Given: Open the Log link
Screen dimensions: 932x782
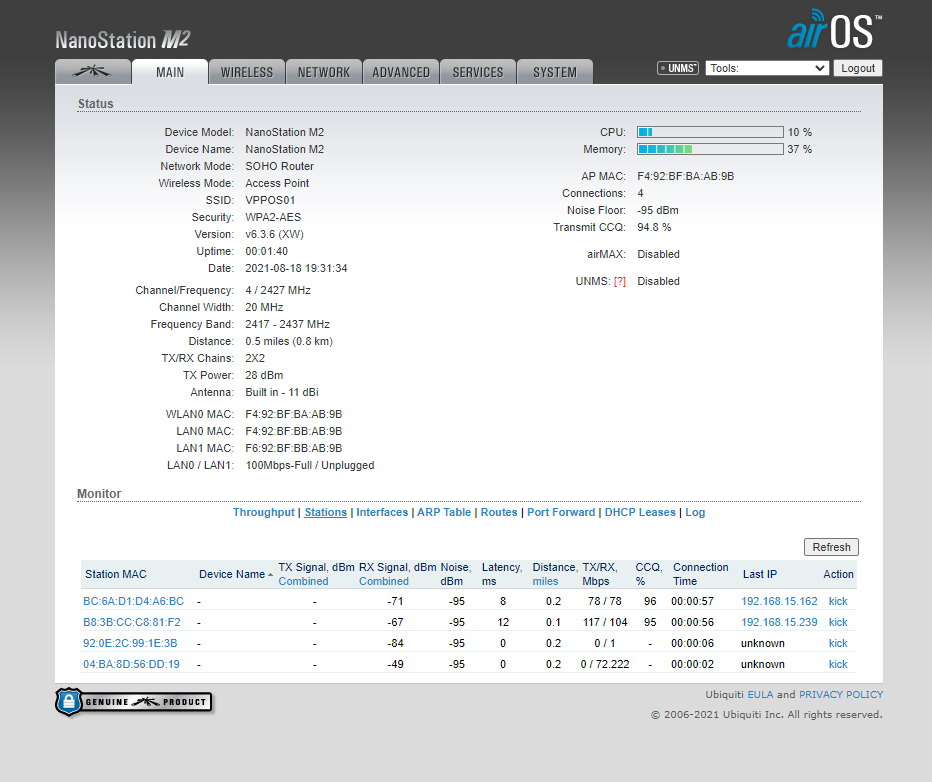Looking at the screenshot, I should coord(695,512).
